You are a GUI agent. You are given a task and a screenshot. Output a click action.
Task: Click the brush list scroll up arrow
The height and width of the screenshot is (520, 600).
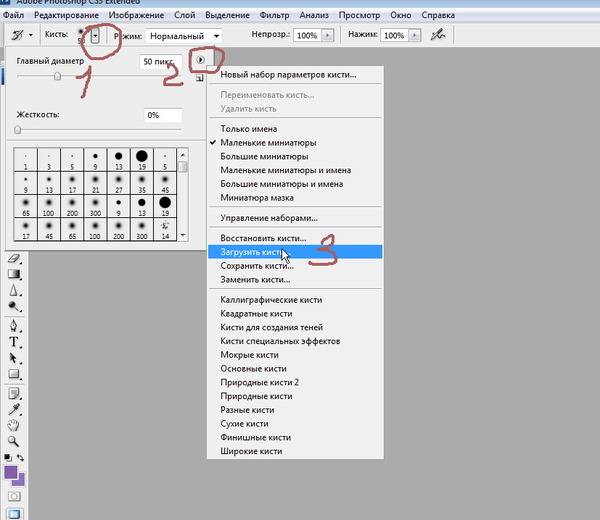183,155
